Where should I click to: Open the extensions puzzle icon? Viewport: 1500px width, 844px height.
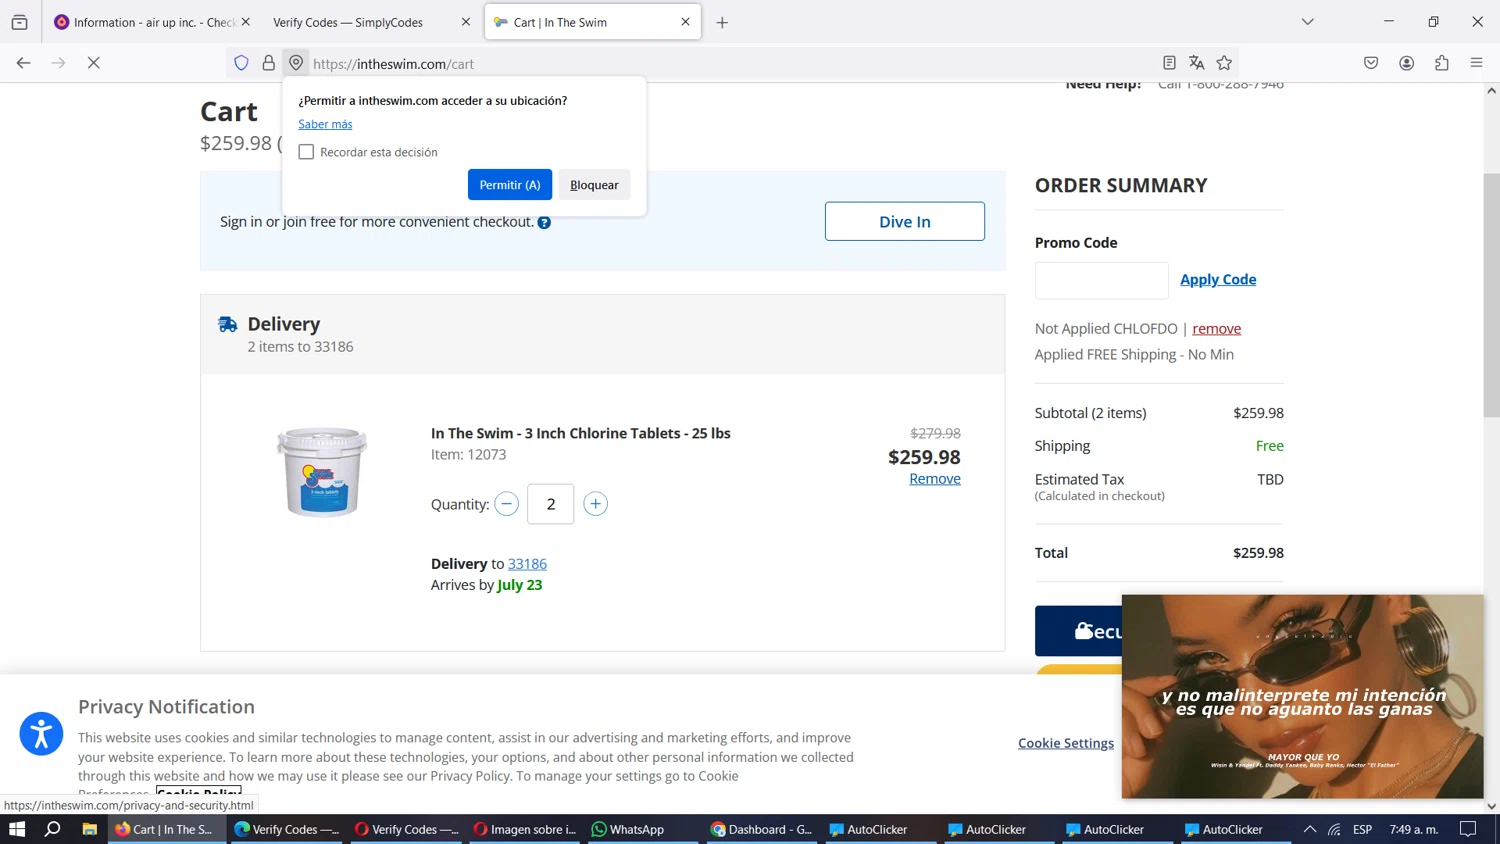click(1441, 63)
